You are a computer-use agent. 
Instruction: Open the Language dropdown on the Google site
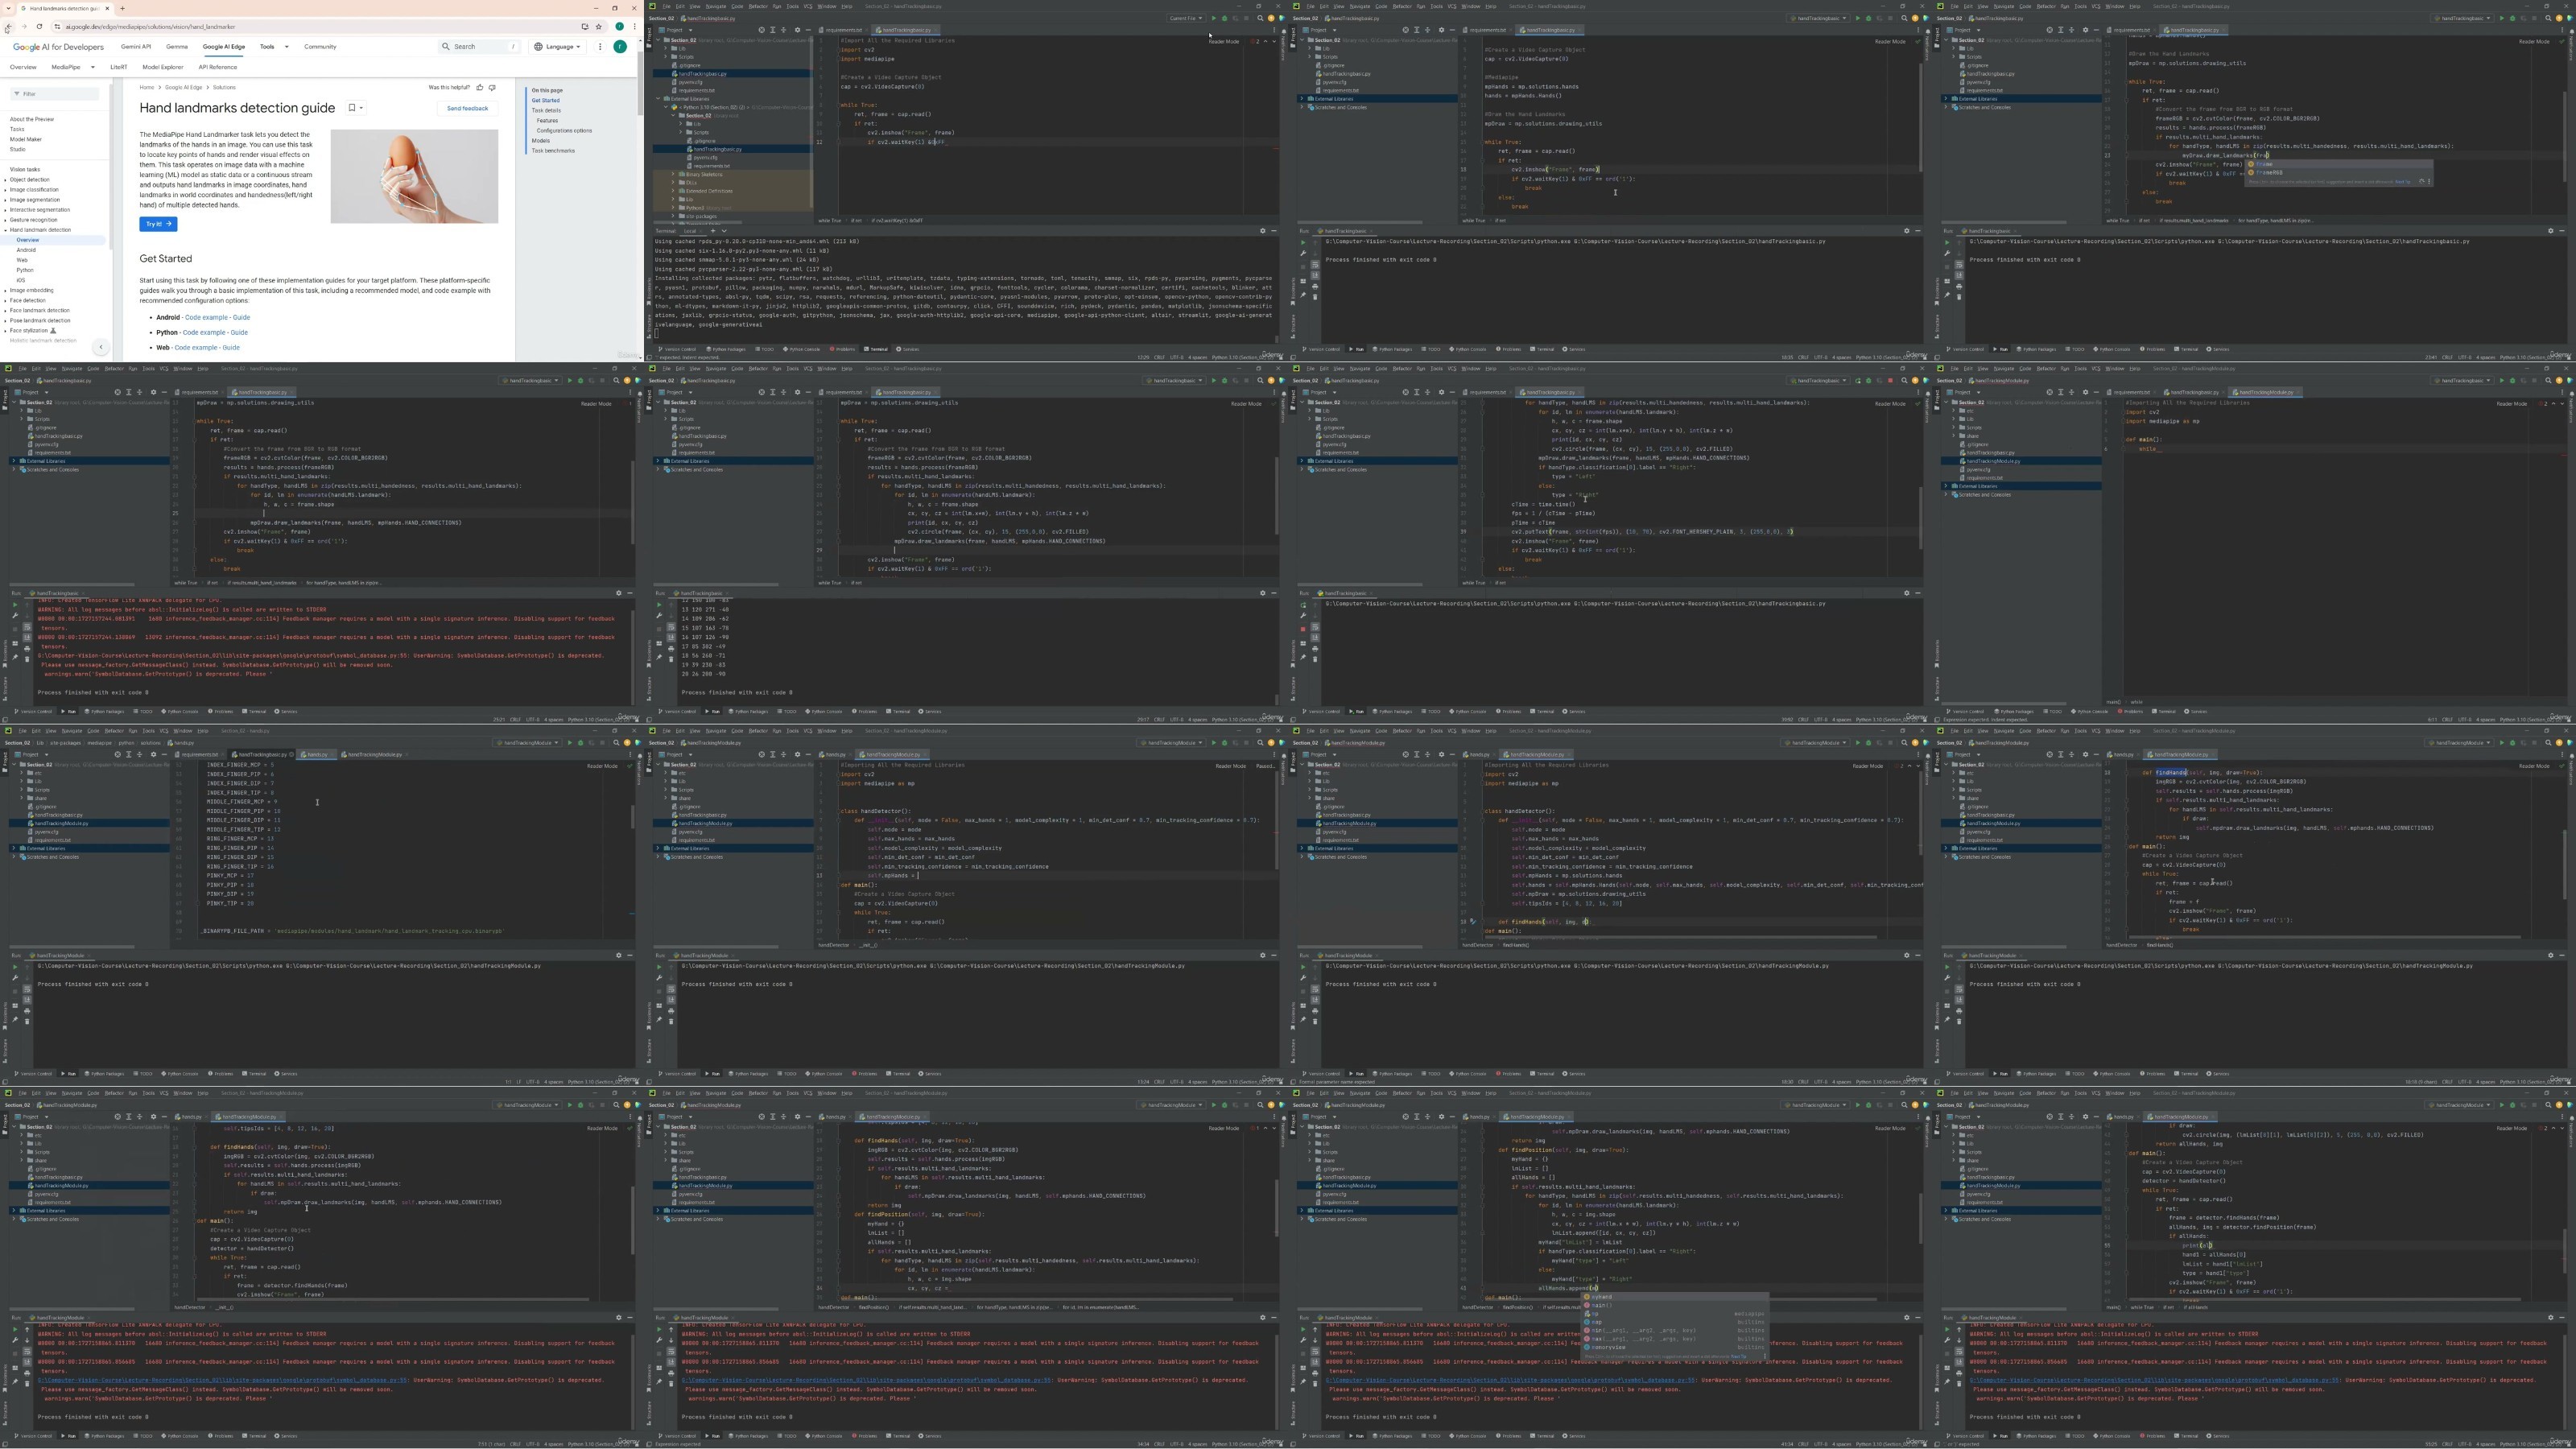(558, 46)
